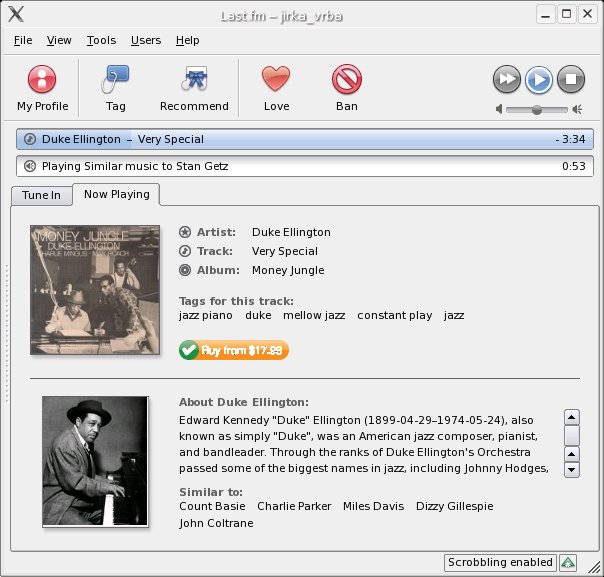604x577 pixels.
Task: Click the note icon beside Track label
Action: 185,251
